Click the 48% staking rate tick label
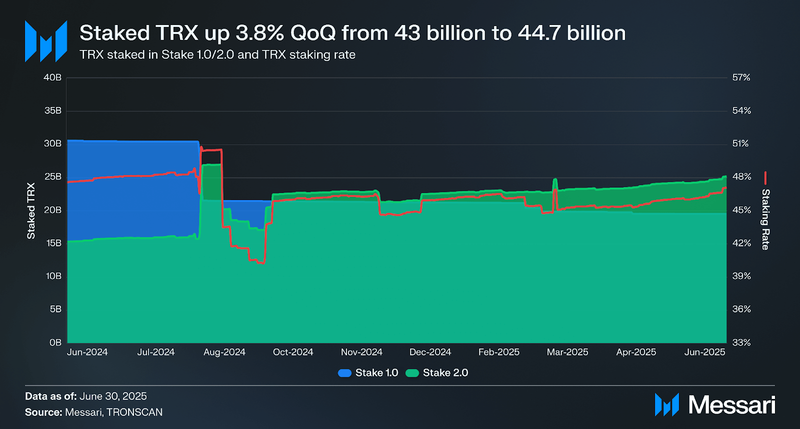800x429 pixels. pos(741,177)
